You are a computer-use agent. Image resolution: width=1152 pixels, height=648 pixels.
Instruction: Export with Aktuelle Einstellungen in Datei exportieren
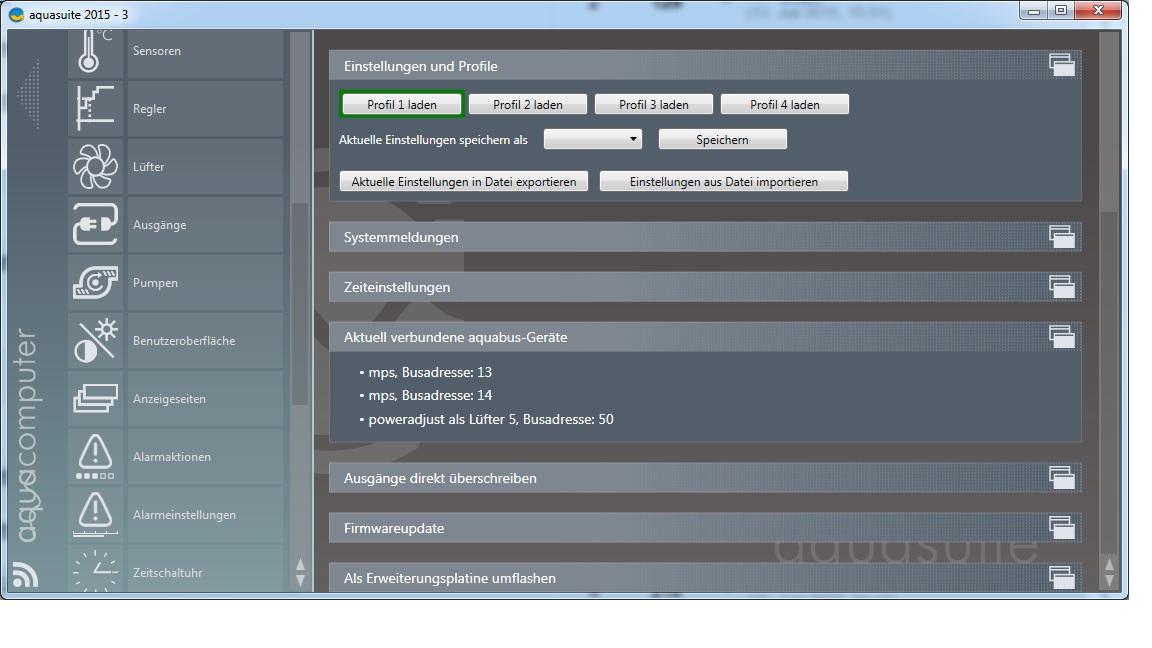[464, 181]
